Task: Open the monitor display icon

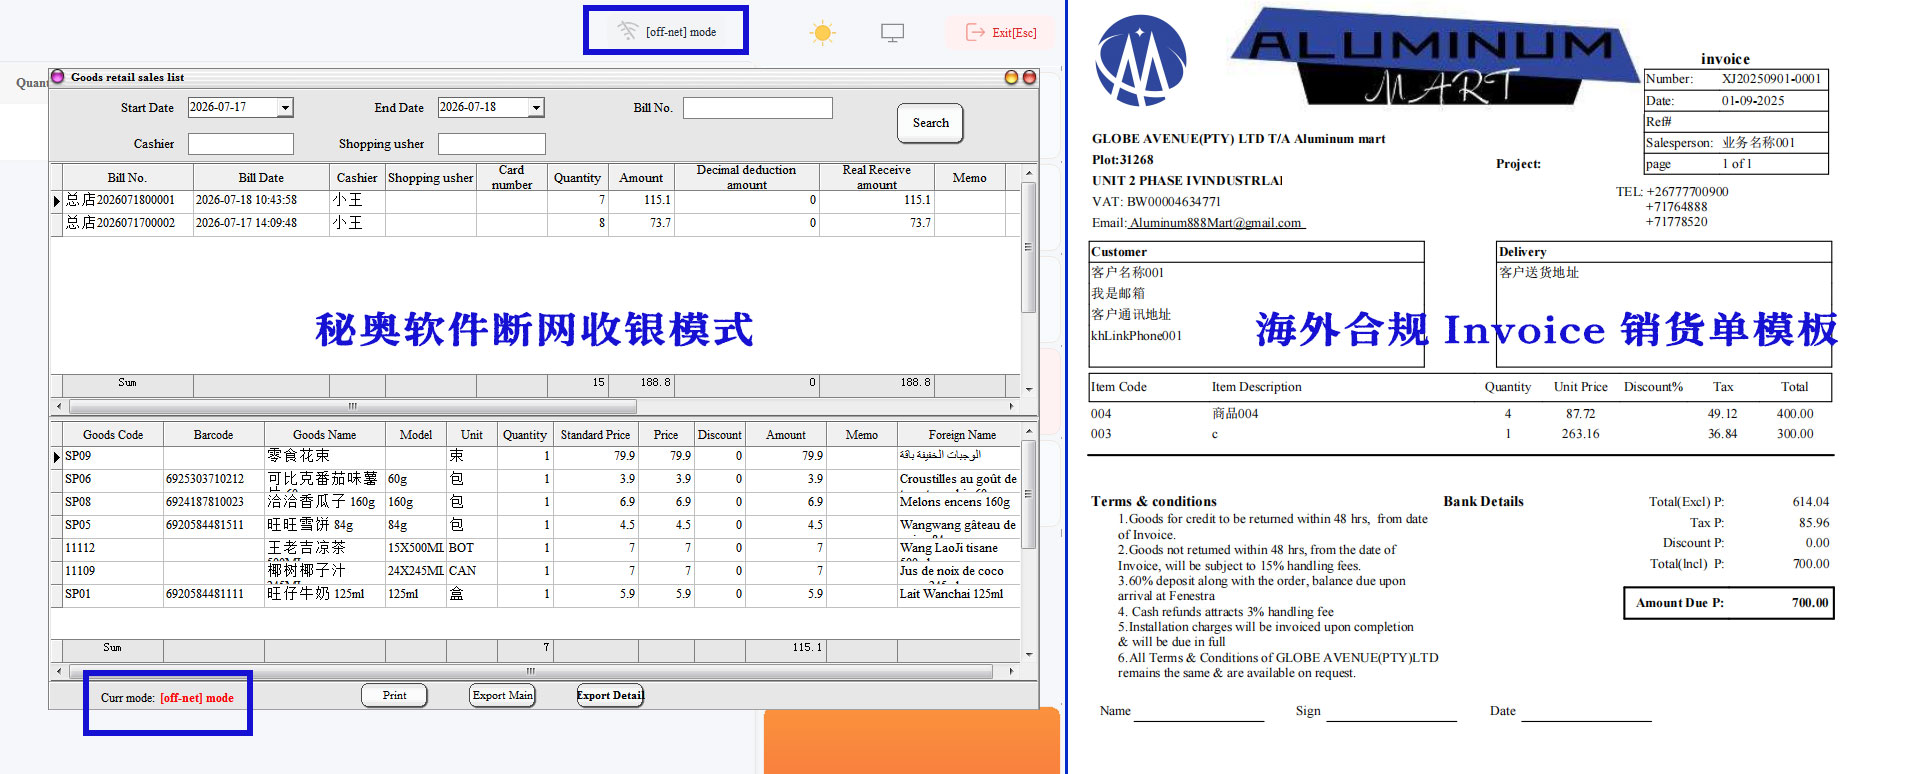Action: [x=892, y=33]
